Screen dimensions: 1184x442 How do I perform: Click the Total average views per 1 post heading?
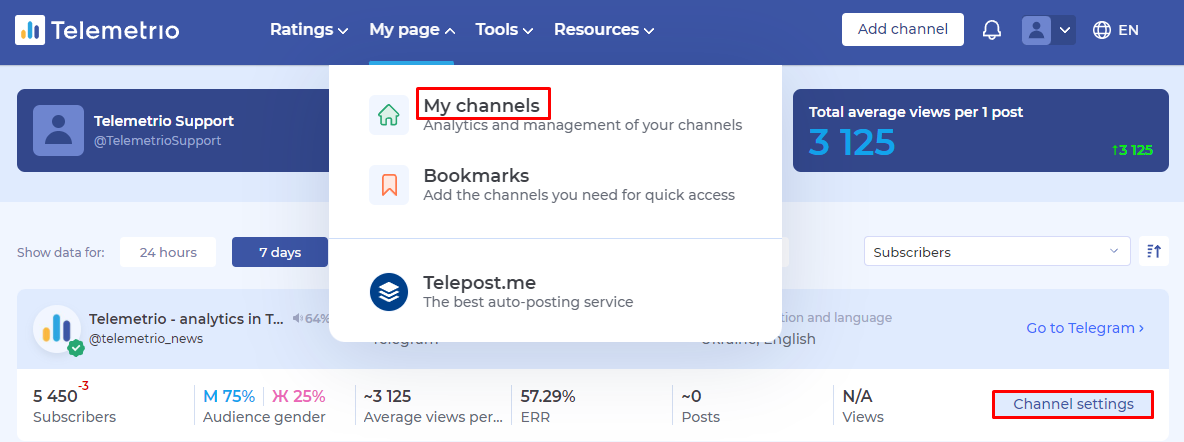916,112
